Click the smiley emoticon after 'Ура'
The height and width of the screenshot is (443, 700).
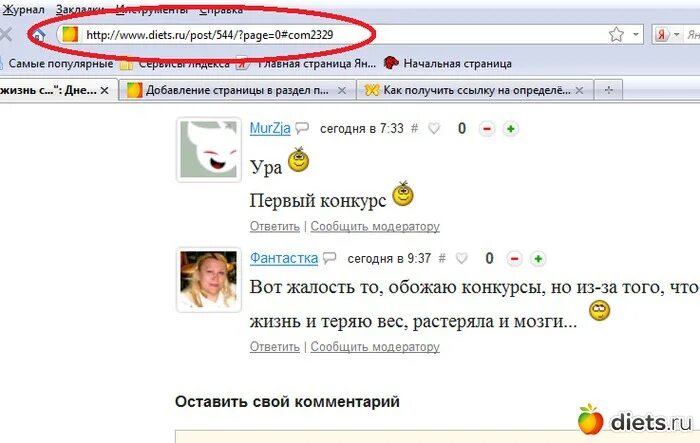click(298, 159)
